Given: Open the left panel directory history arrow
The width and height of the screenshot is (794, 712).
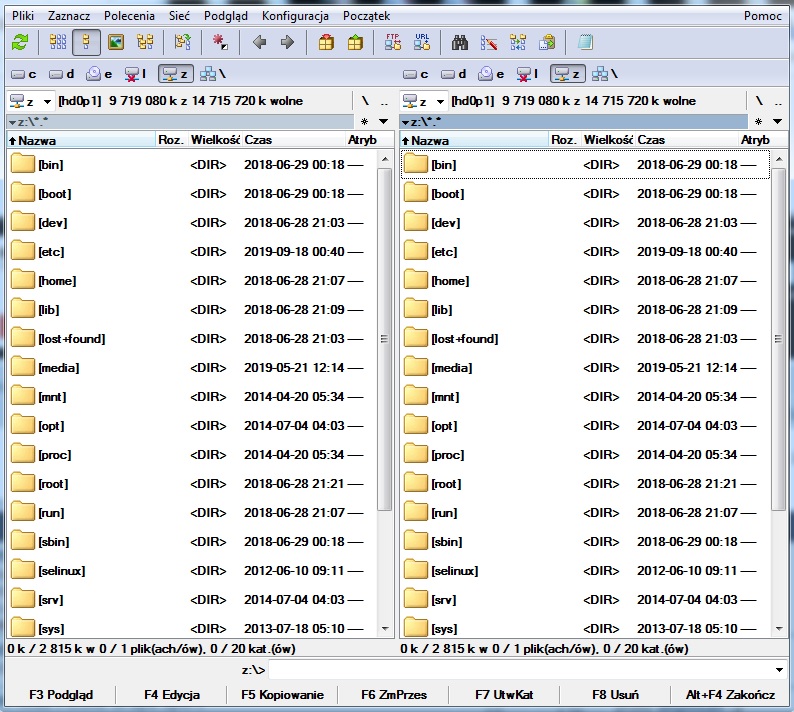Looking at the screenshot, I should 383,122.
